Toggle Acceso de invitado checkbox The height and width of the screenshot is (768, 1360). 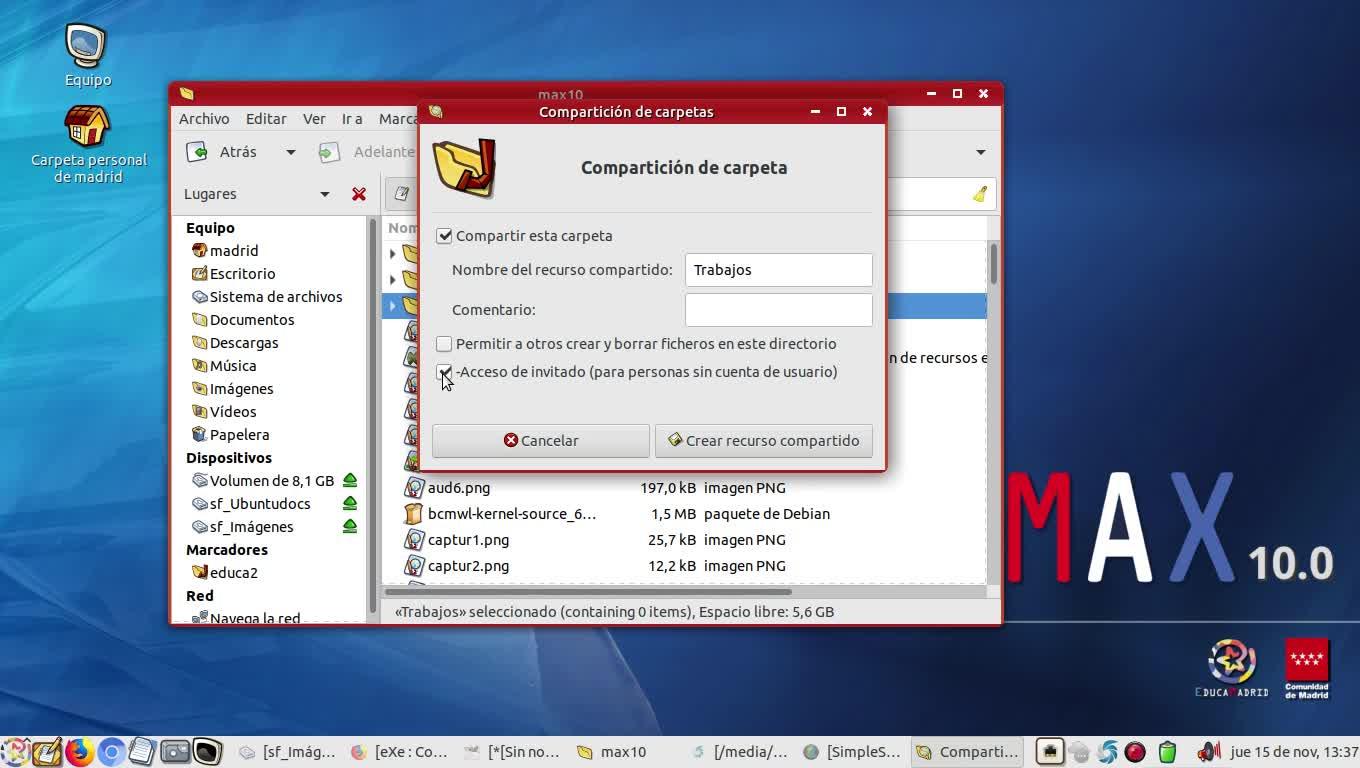pos(444,372)
